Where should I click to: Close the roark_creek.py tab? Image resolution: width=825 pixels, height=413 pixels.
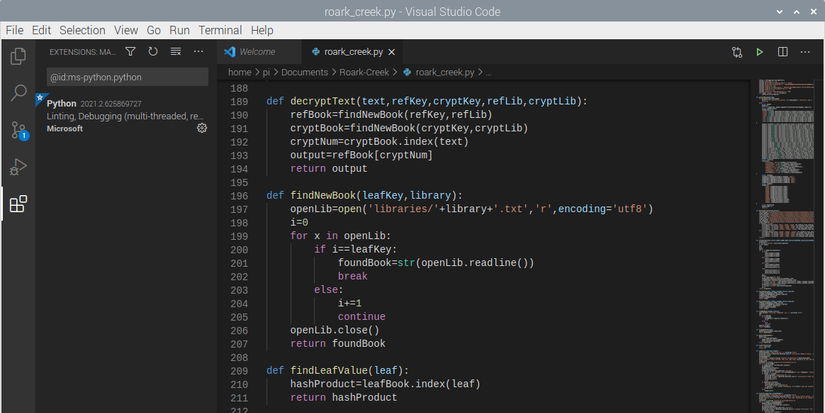[x=391, y=52]
